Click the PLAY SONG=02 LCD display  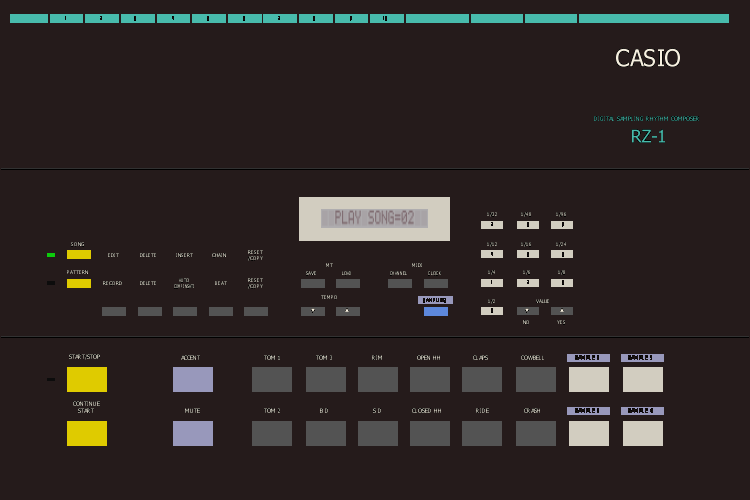pyautogui.click(x=374, y=218)
